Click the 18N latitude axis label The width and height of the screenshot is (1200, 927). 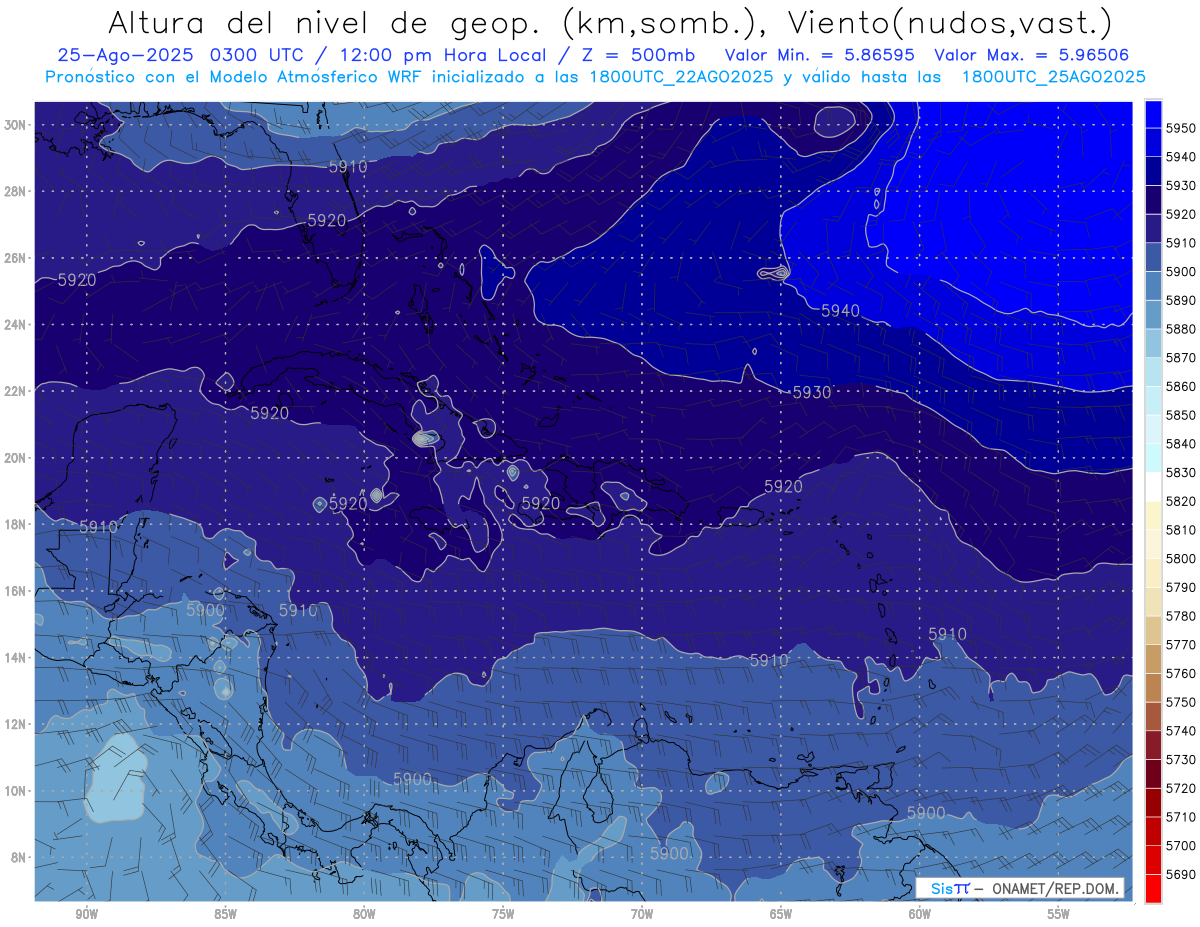point(16,524)
